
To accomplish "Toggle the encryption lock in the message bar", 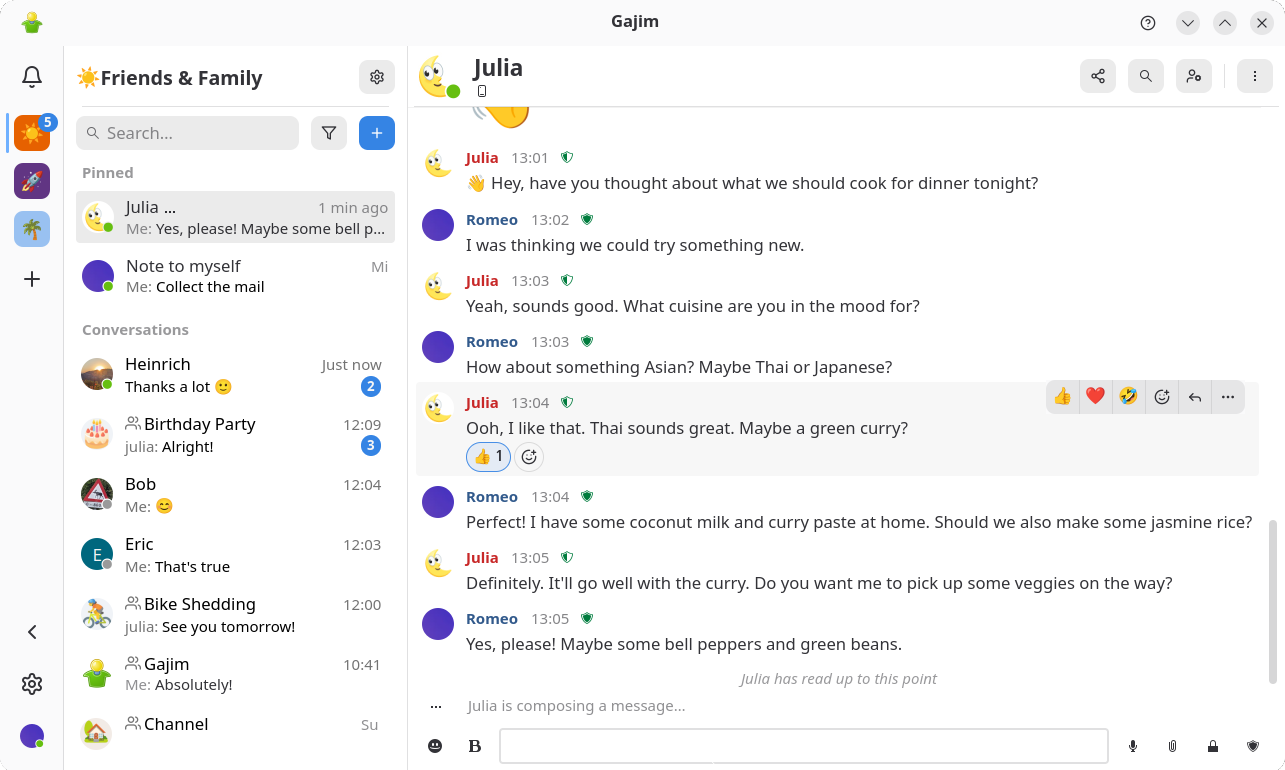I will click(1213, 746).
